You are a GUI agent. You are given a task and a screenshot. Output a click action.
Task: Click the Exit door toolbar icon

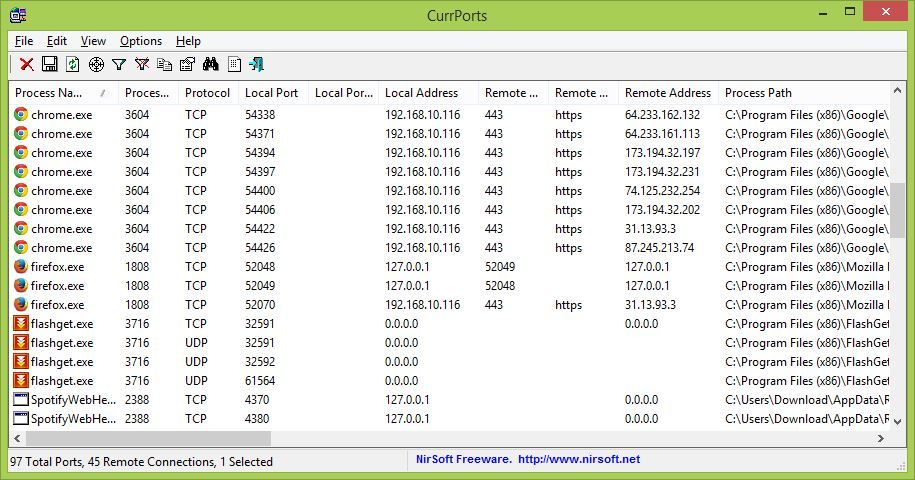tap(256, 64)
